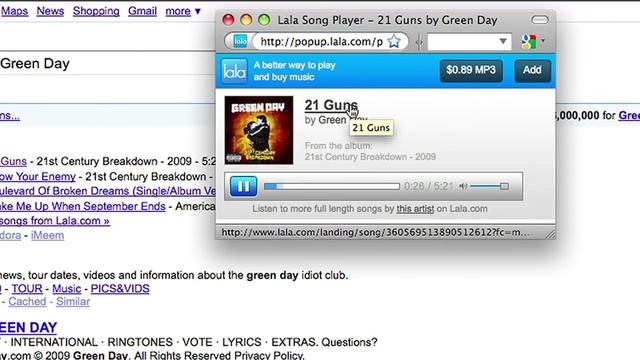The image size is (640, 360).
Task: Click the lala.com landing URL in status bar
Action: (376, 232)
